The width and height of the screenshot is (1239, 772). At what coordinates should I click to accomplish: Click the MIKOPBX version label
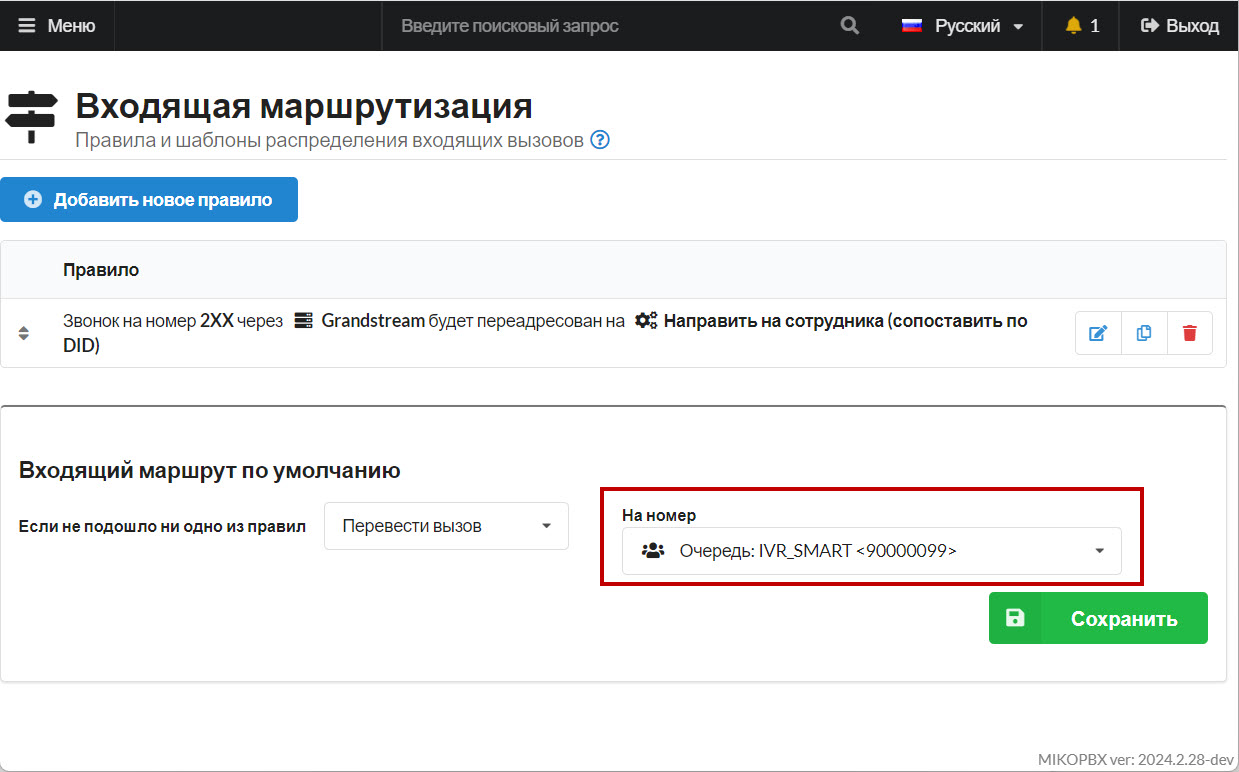tap(1137, 758)
